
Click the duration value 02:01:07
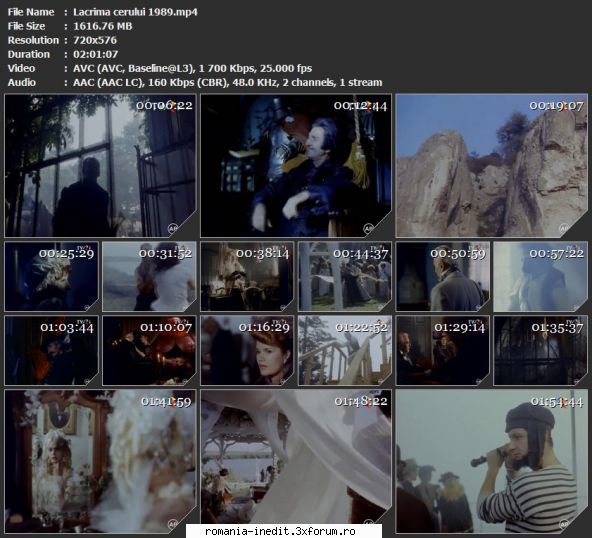(x=96, y=54)
